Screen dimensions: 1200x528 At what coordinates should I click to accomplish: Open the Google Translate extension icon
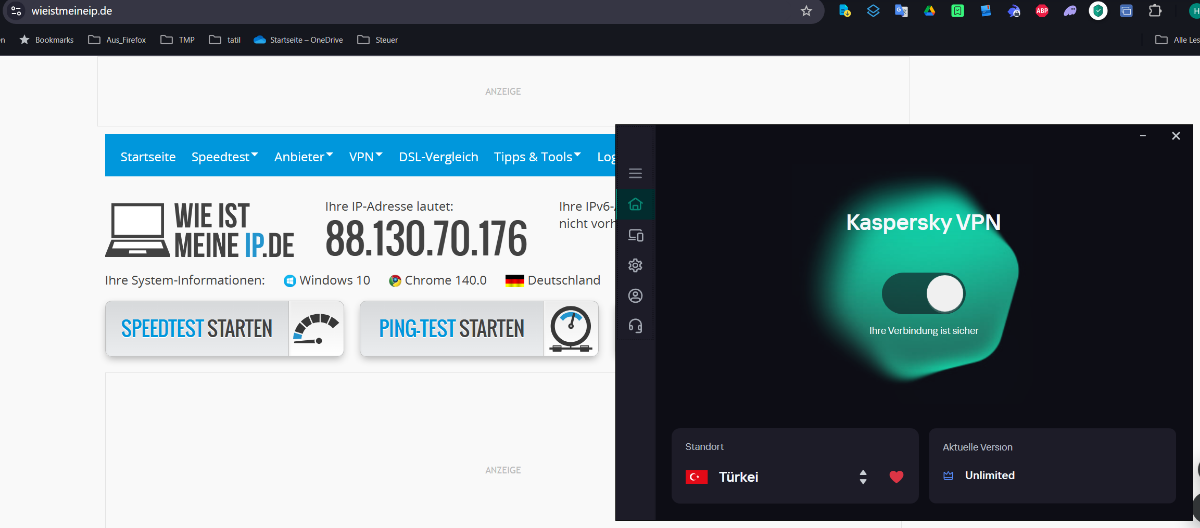pyautogui.click(x=901, y=11)
